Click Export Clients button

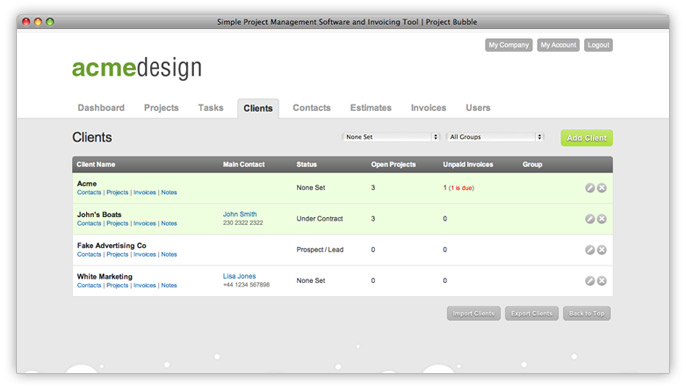(532, 313)
